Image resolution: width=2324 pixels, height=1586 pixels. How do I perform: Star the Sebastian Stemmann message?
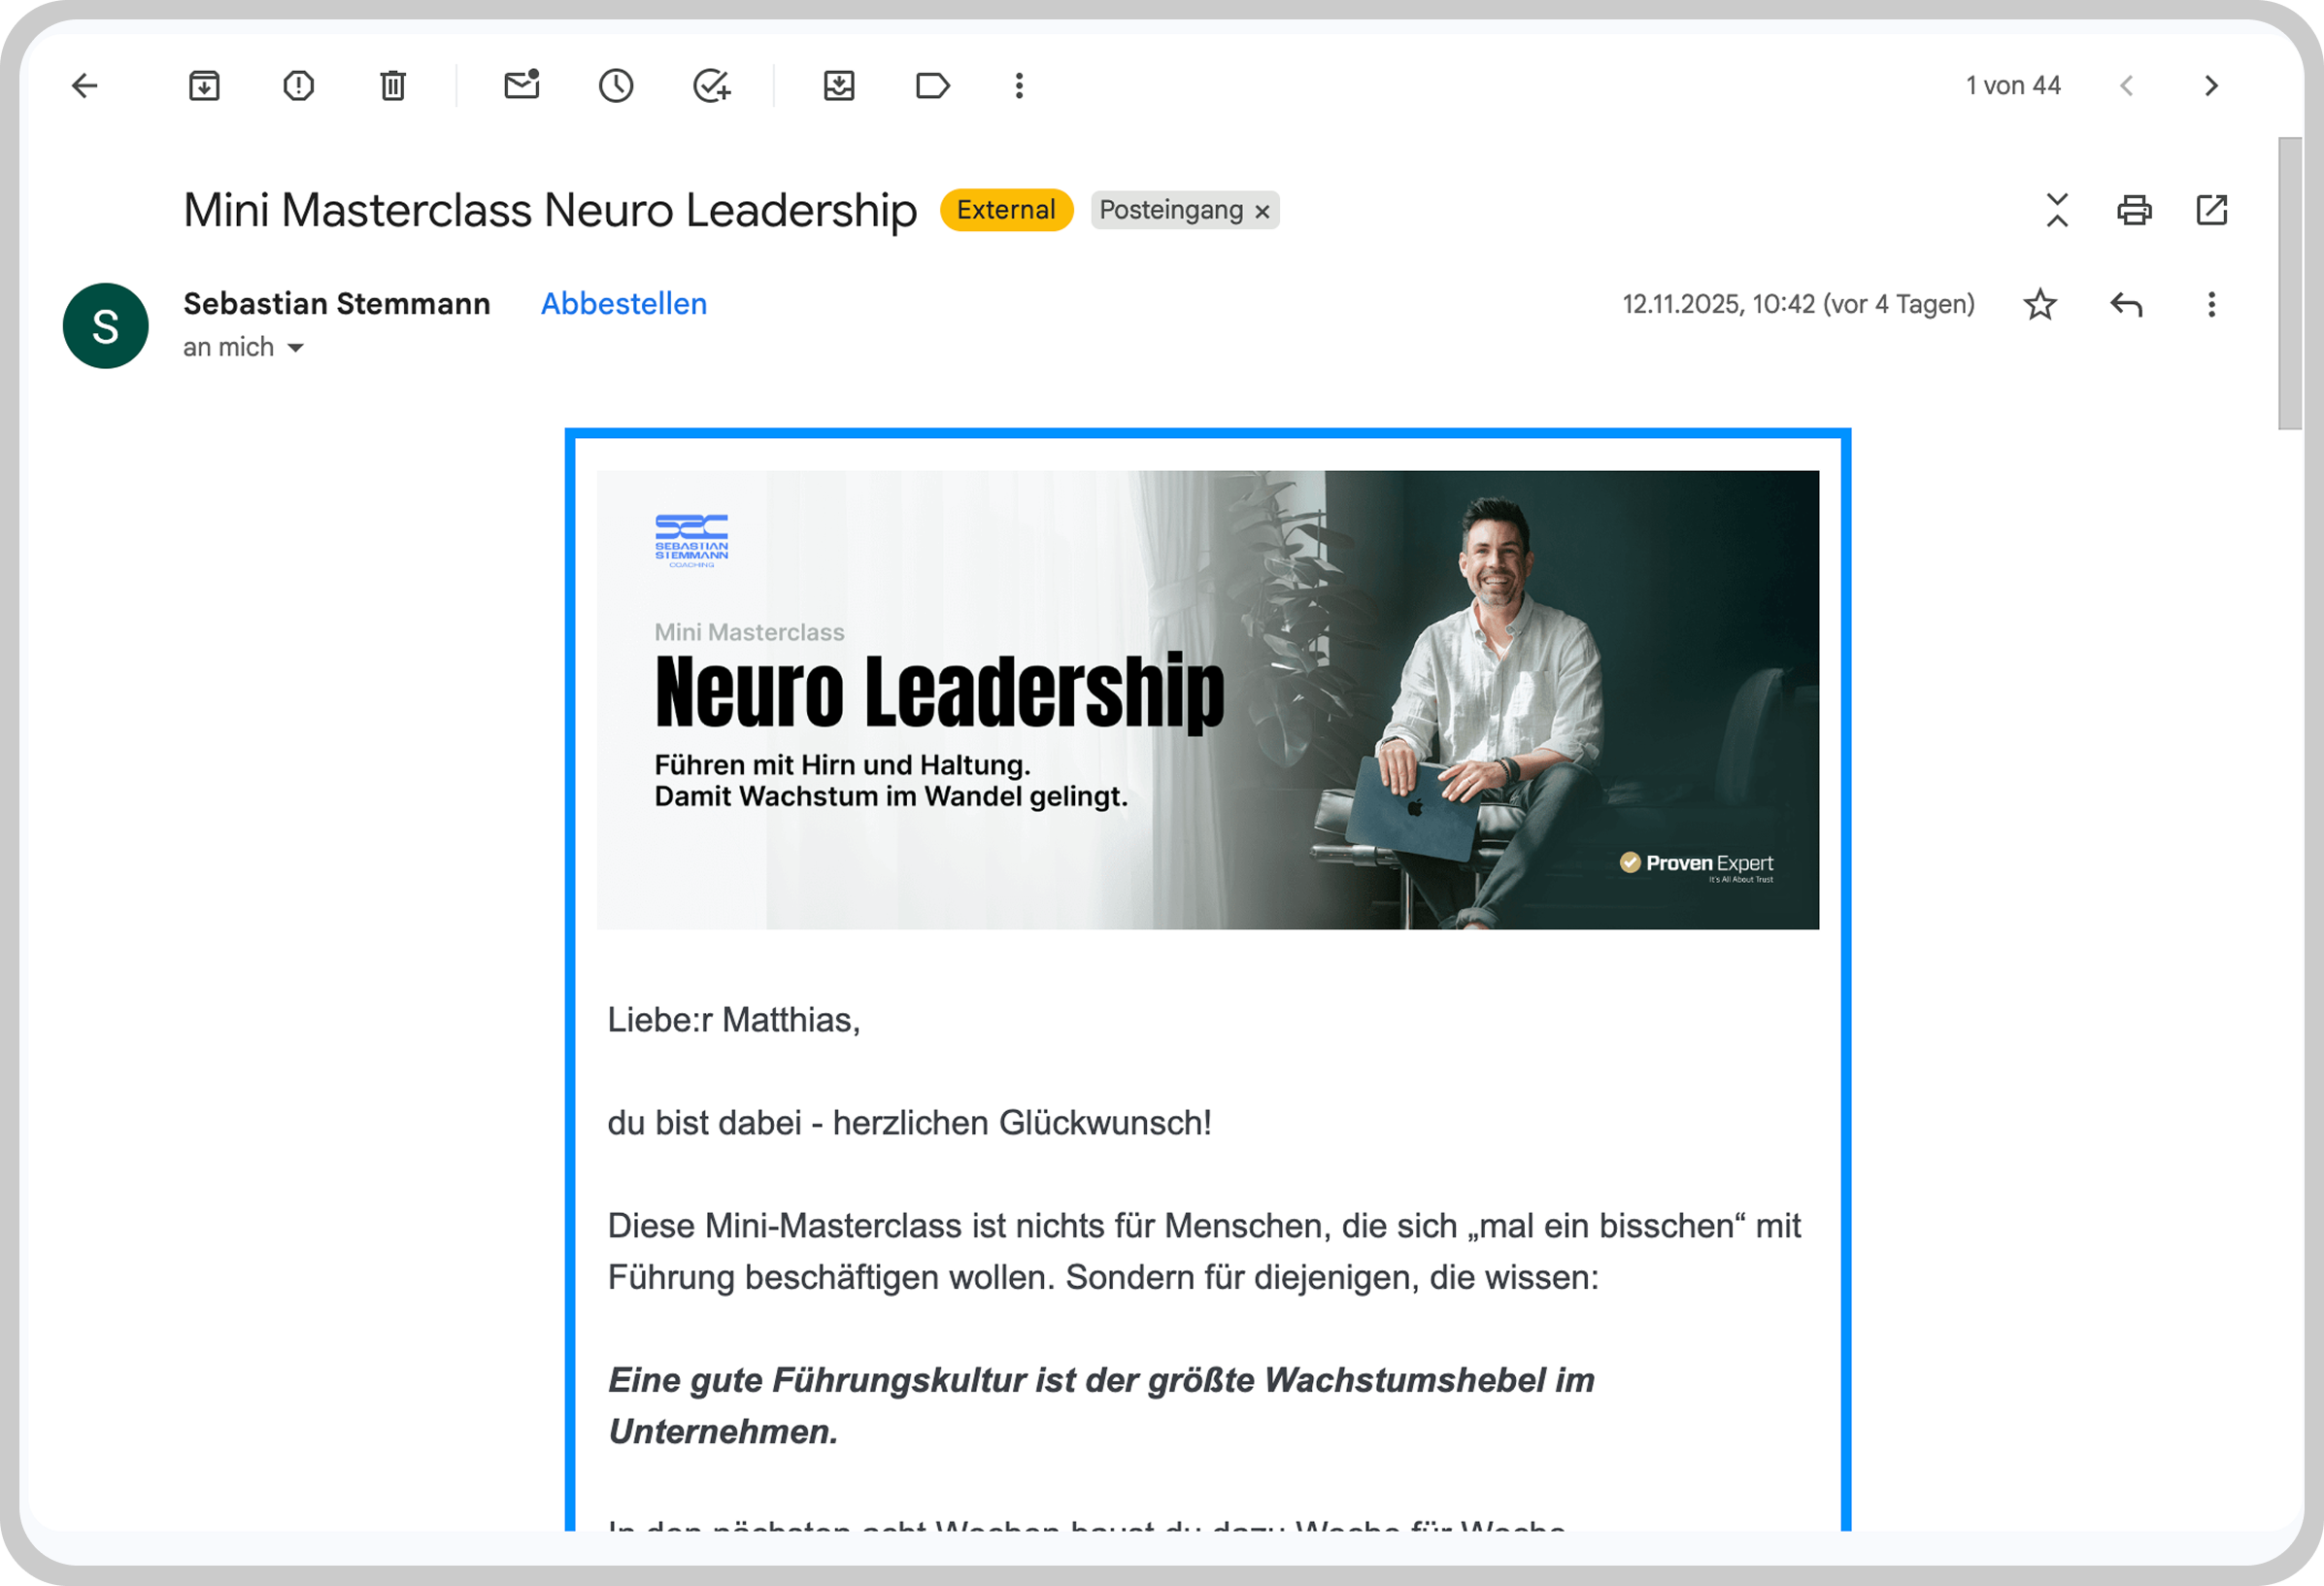click(2039, 304)
